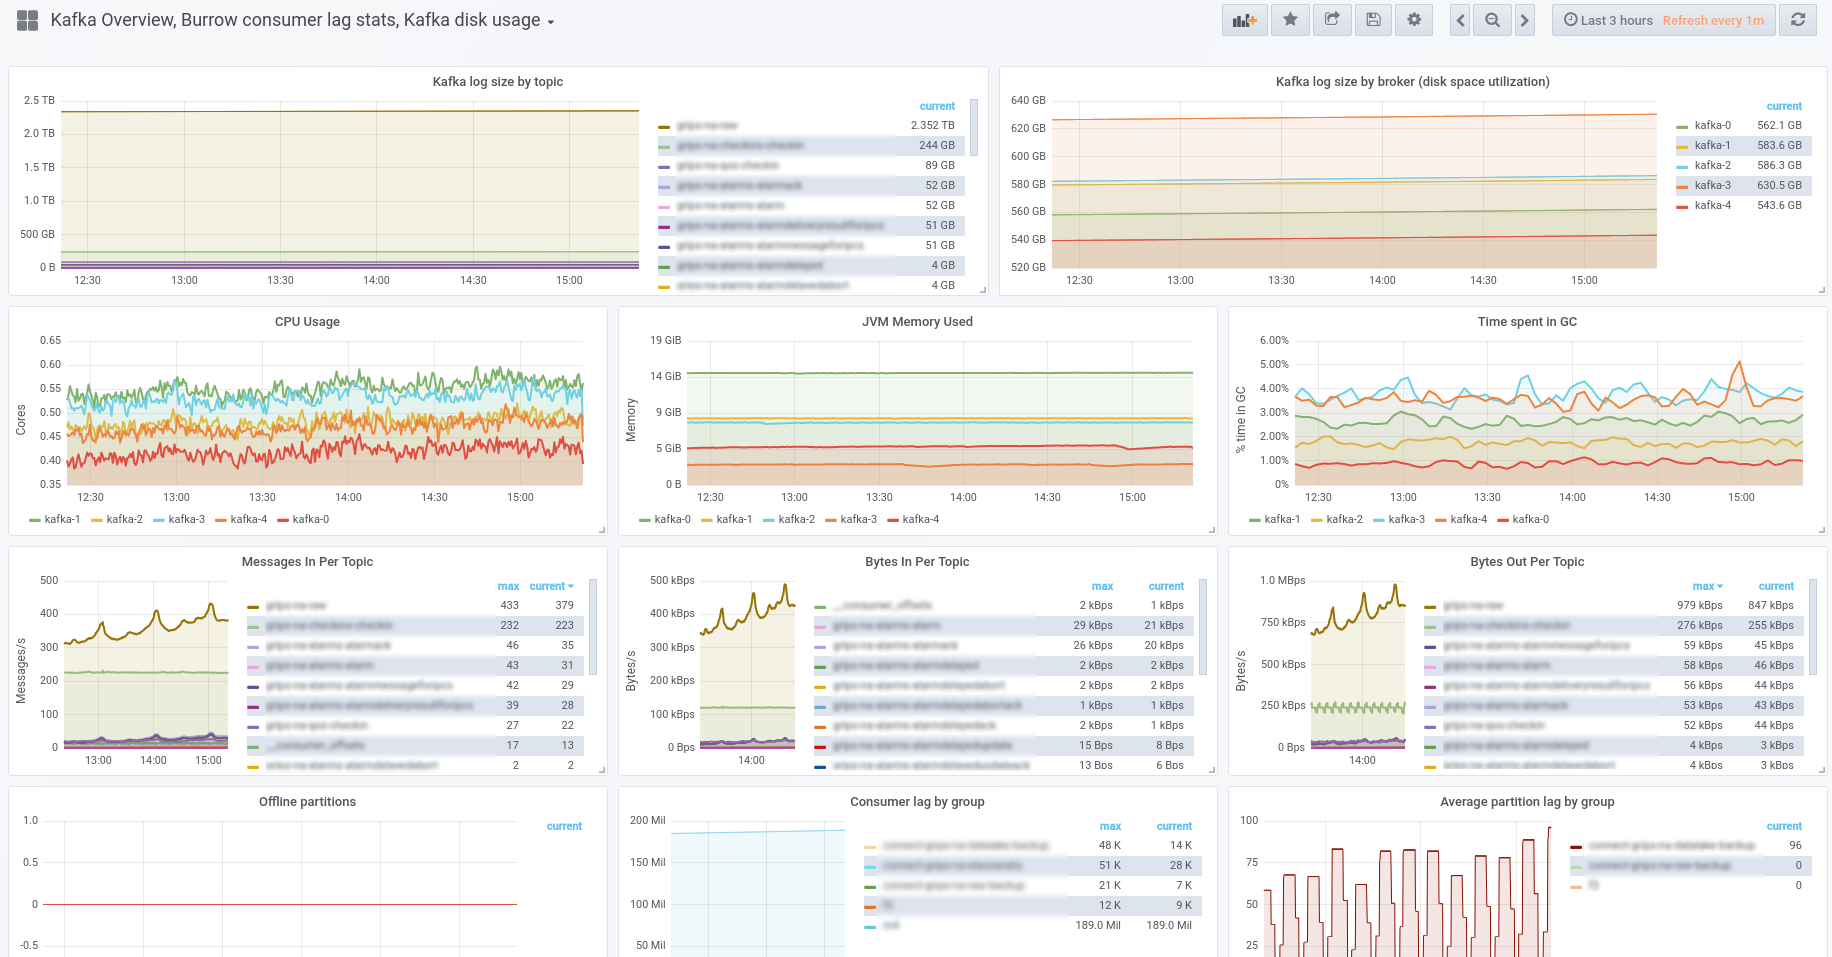
Task: Sort Messages In by current column
Action: pos(551,586)
